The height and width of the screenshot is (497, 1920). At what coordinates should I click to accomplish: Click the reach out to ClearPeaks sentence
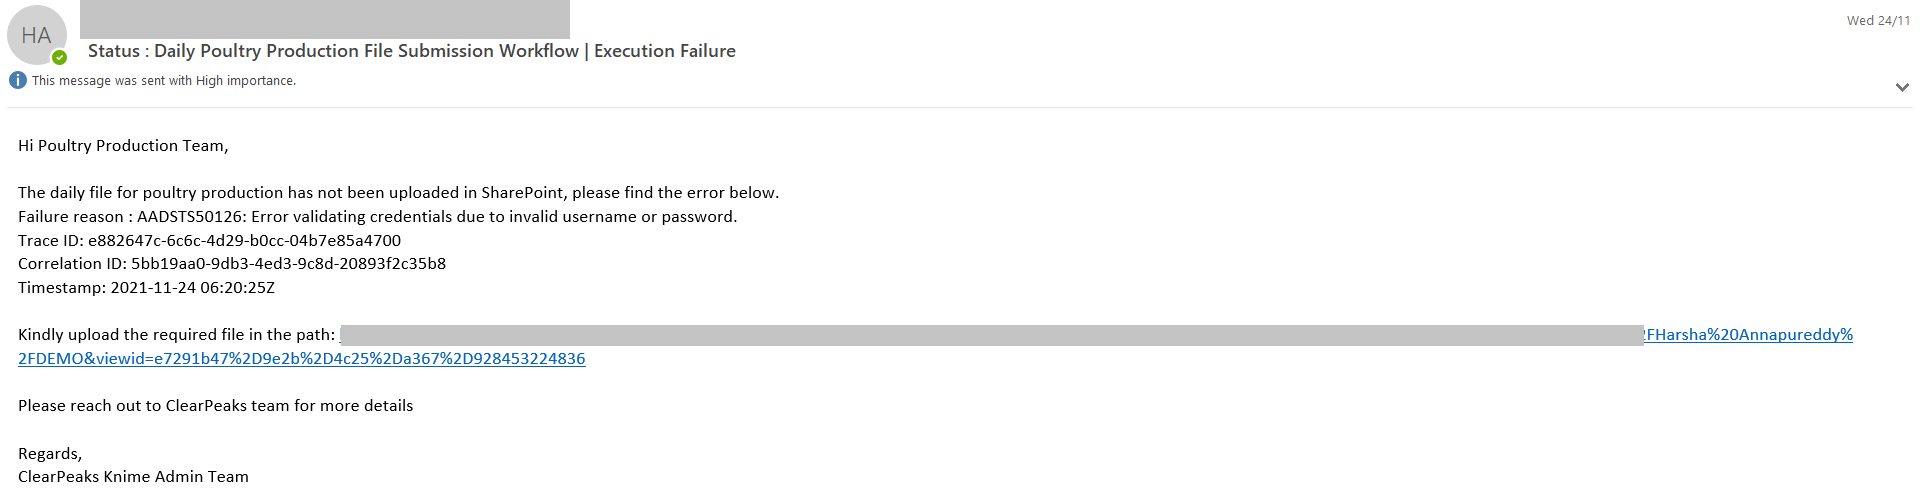click(x=216, y=406)
